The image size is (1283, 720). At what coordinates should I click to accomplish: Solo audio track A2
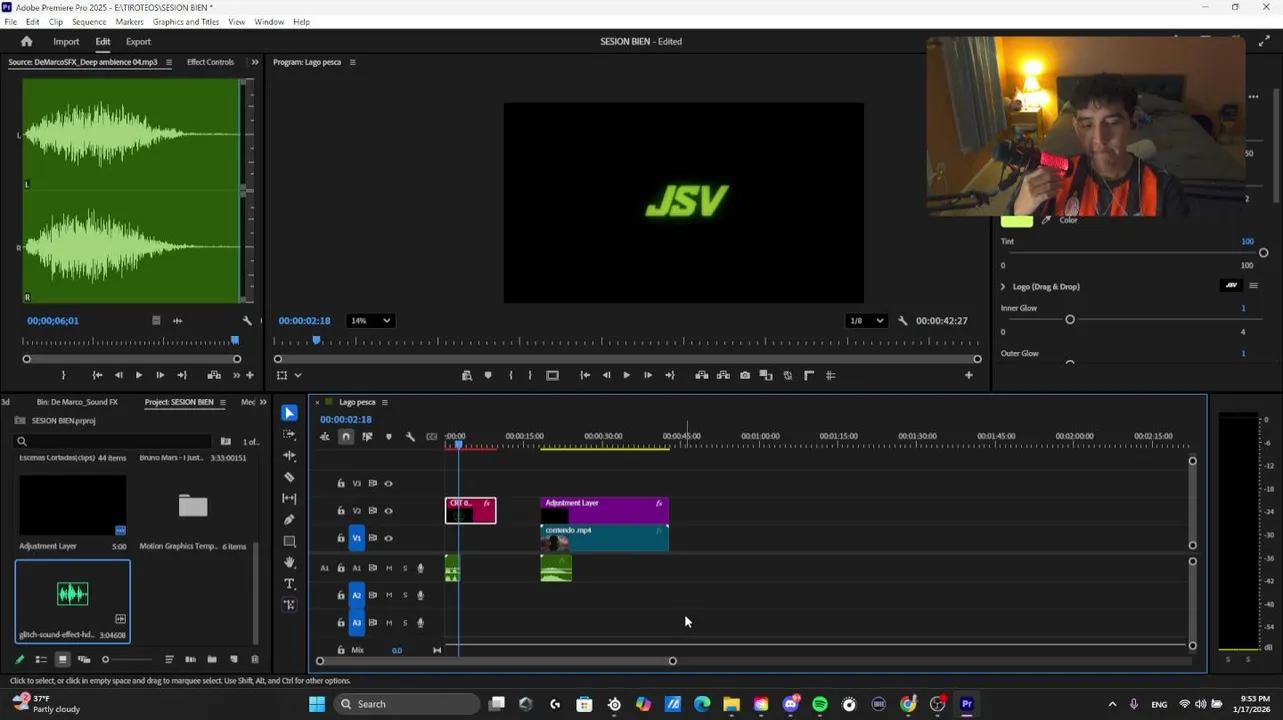tap(405, 595)
